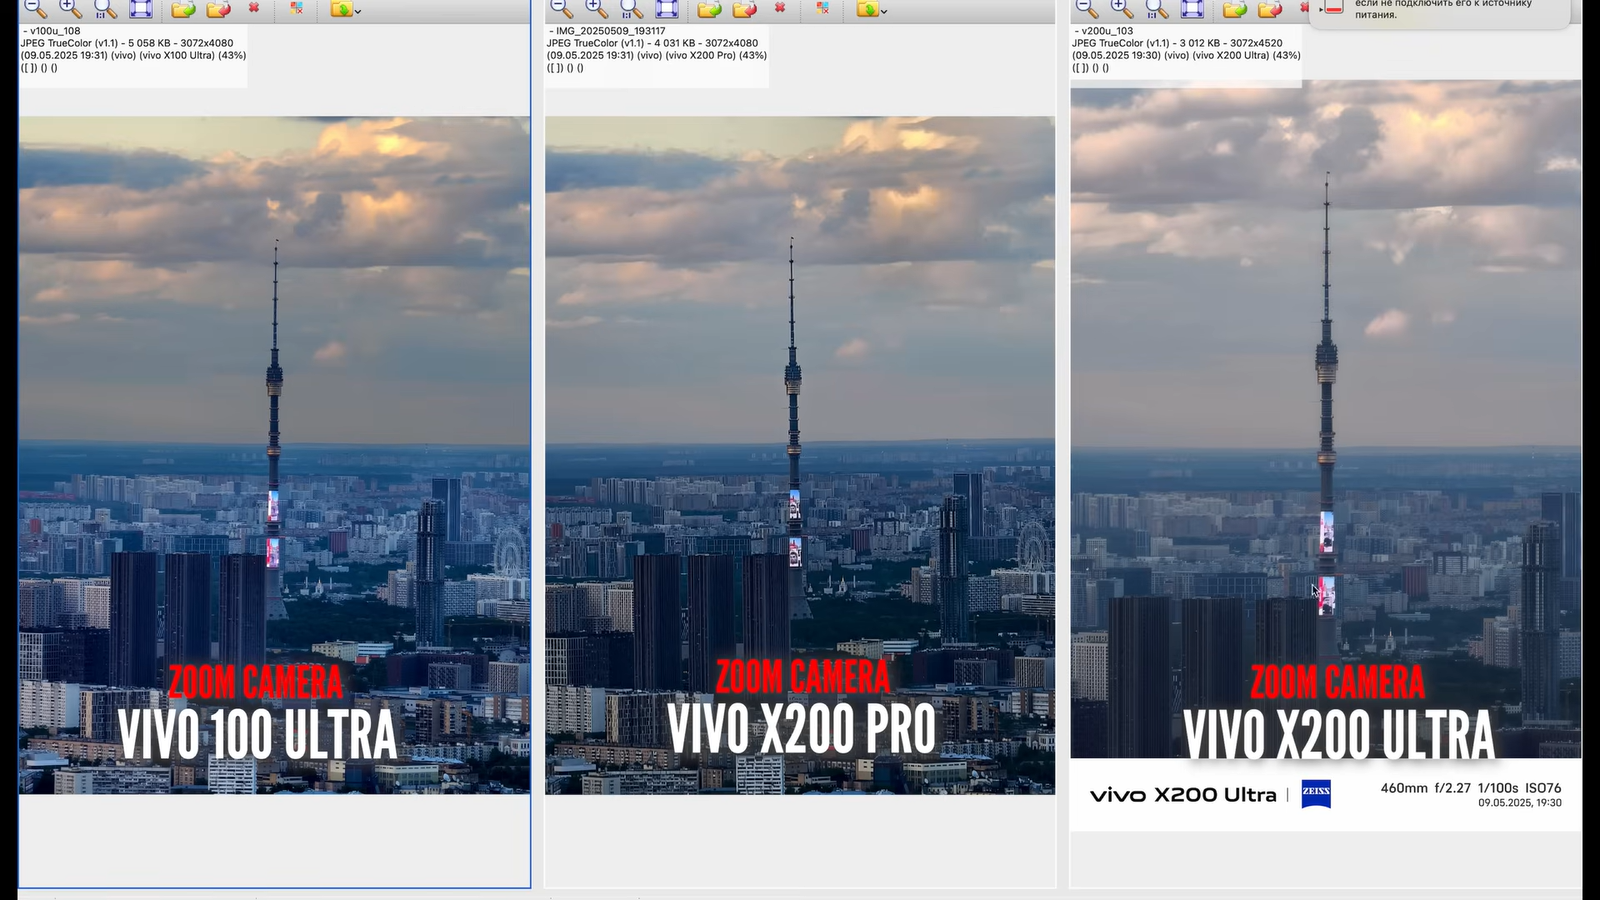Viewport: 1600px width, 900px height.
Task: Click green-arrow folder icon in right pane
Action: (x=1235, y=9)
